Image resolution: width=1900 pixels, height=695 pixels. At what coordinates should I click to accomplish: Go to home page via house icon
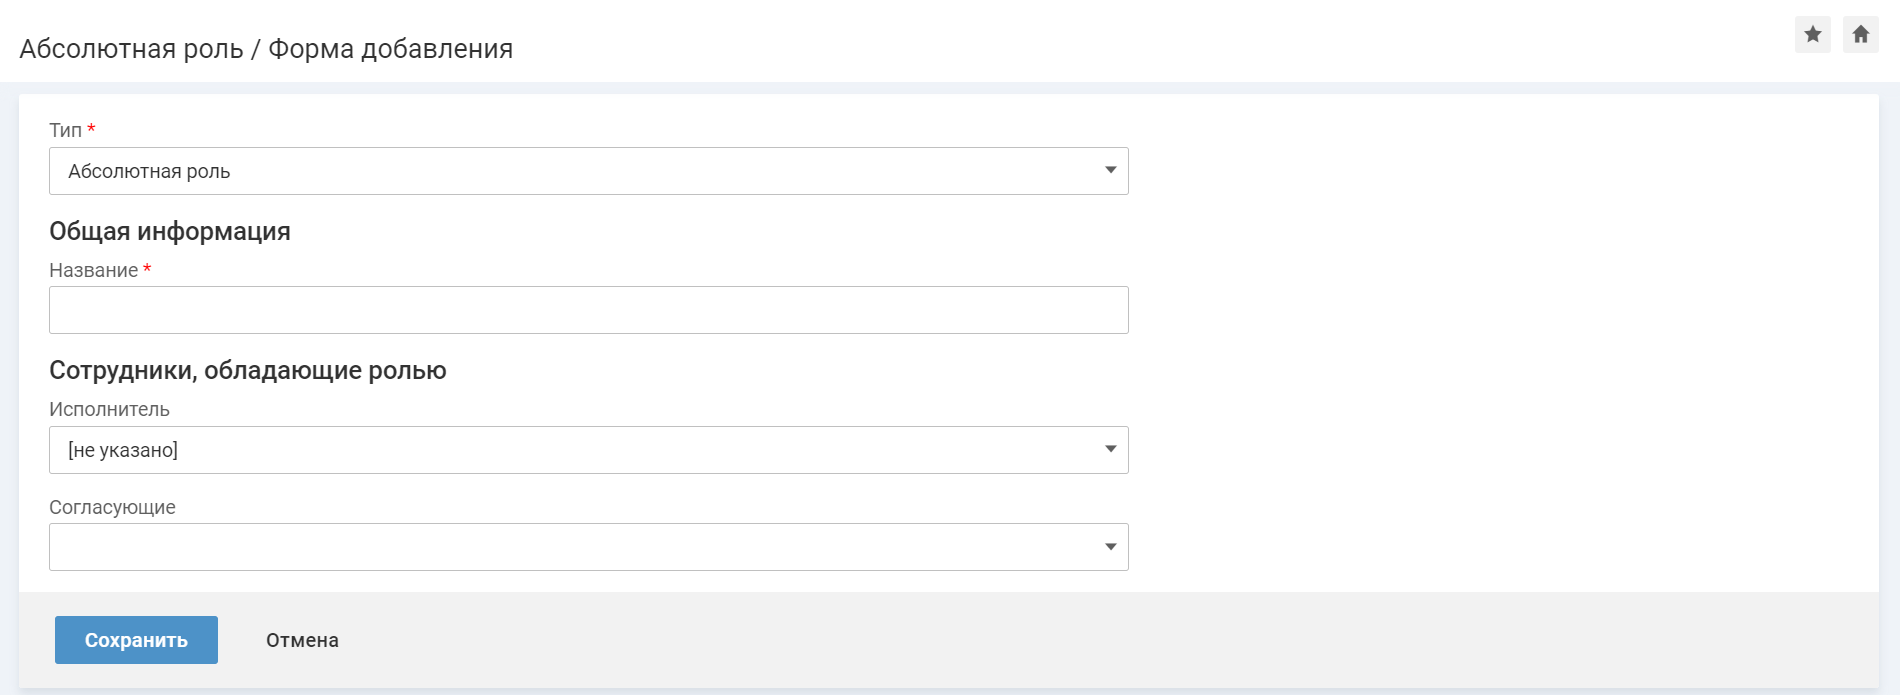pyautogui.click(x=1860, y=35)
